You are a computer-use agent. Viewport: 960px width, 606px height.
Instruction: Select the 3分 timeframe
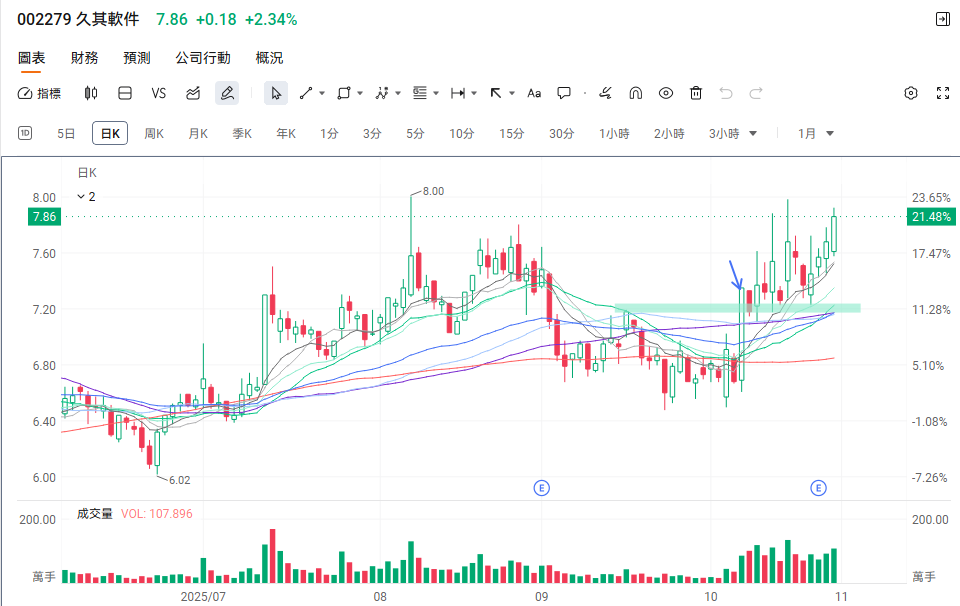pos(372,133)
